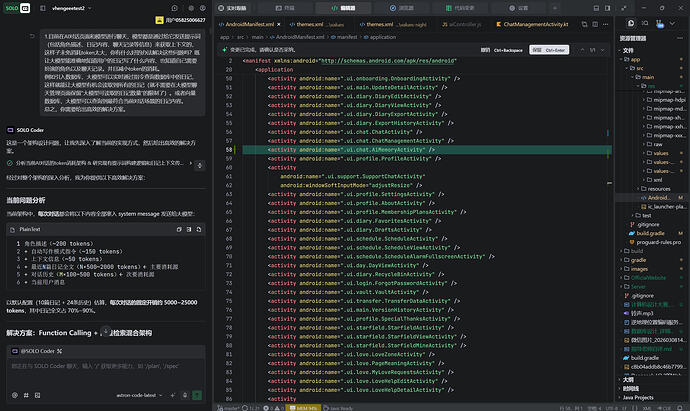Click the undo arrow beside the user message
Image resolution: width=690 pixels, height=411 pixels.
pos(32,36)
